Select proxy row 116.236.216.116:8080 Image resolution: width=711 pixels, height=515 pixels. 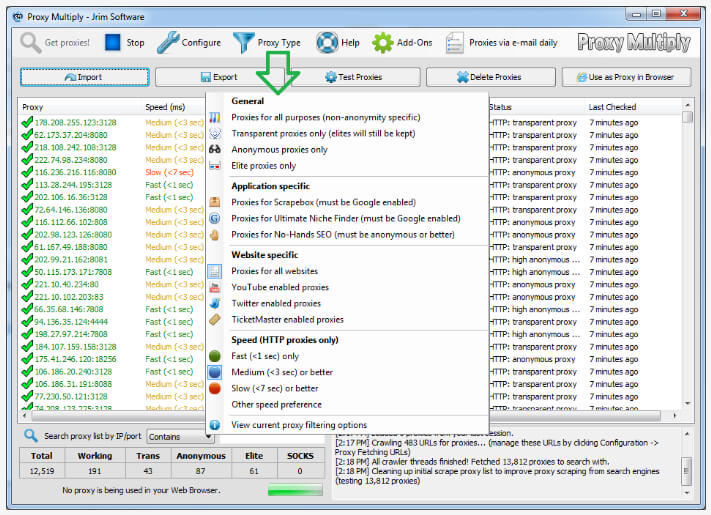click(x=75, y=172)
